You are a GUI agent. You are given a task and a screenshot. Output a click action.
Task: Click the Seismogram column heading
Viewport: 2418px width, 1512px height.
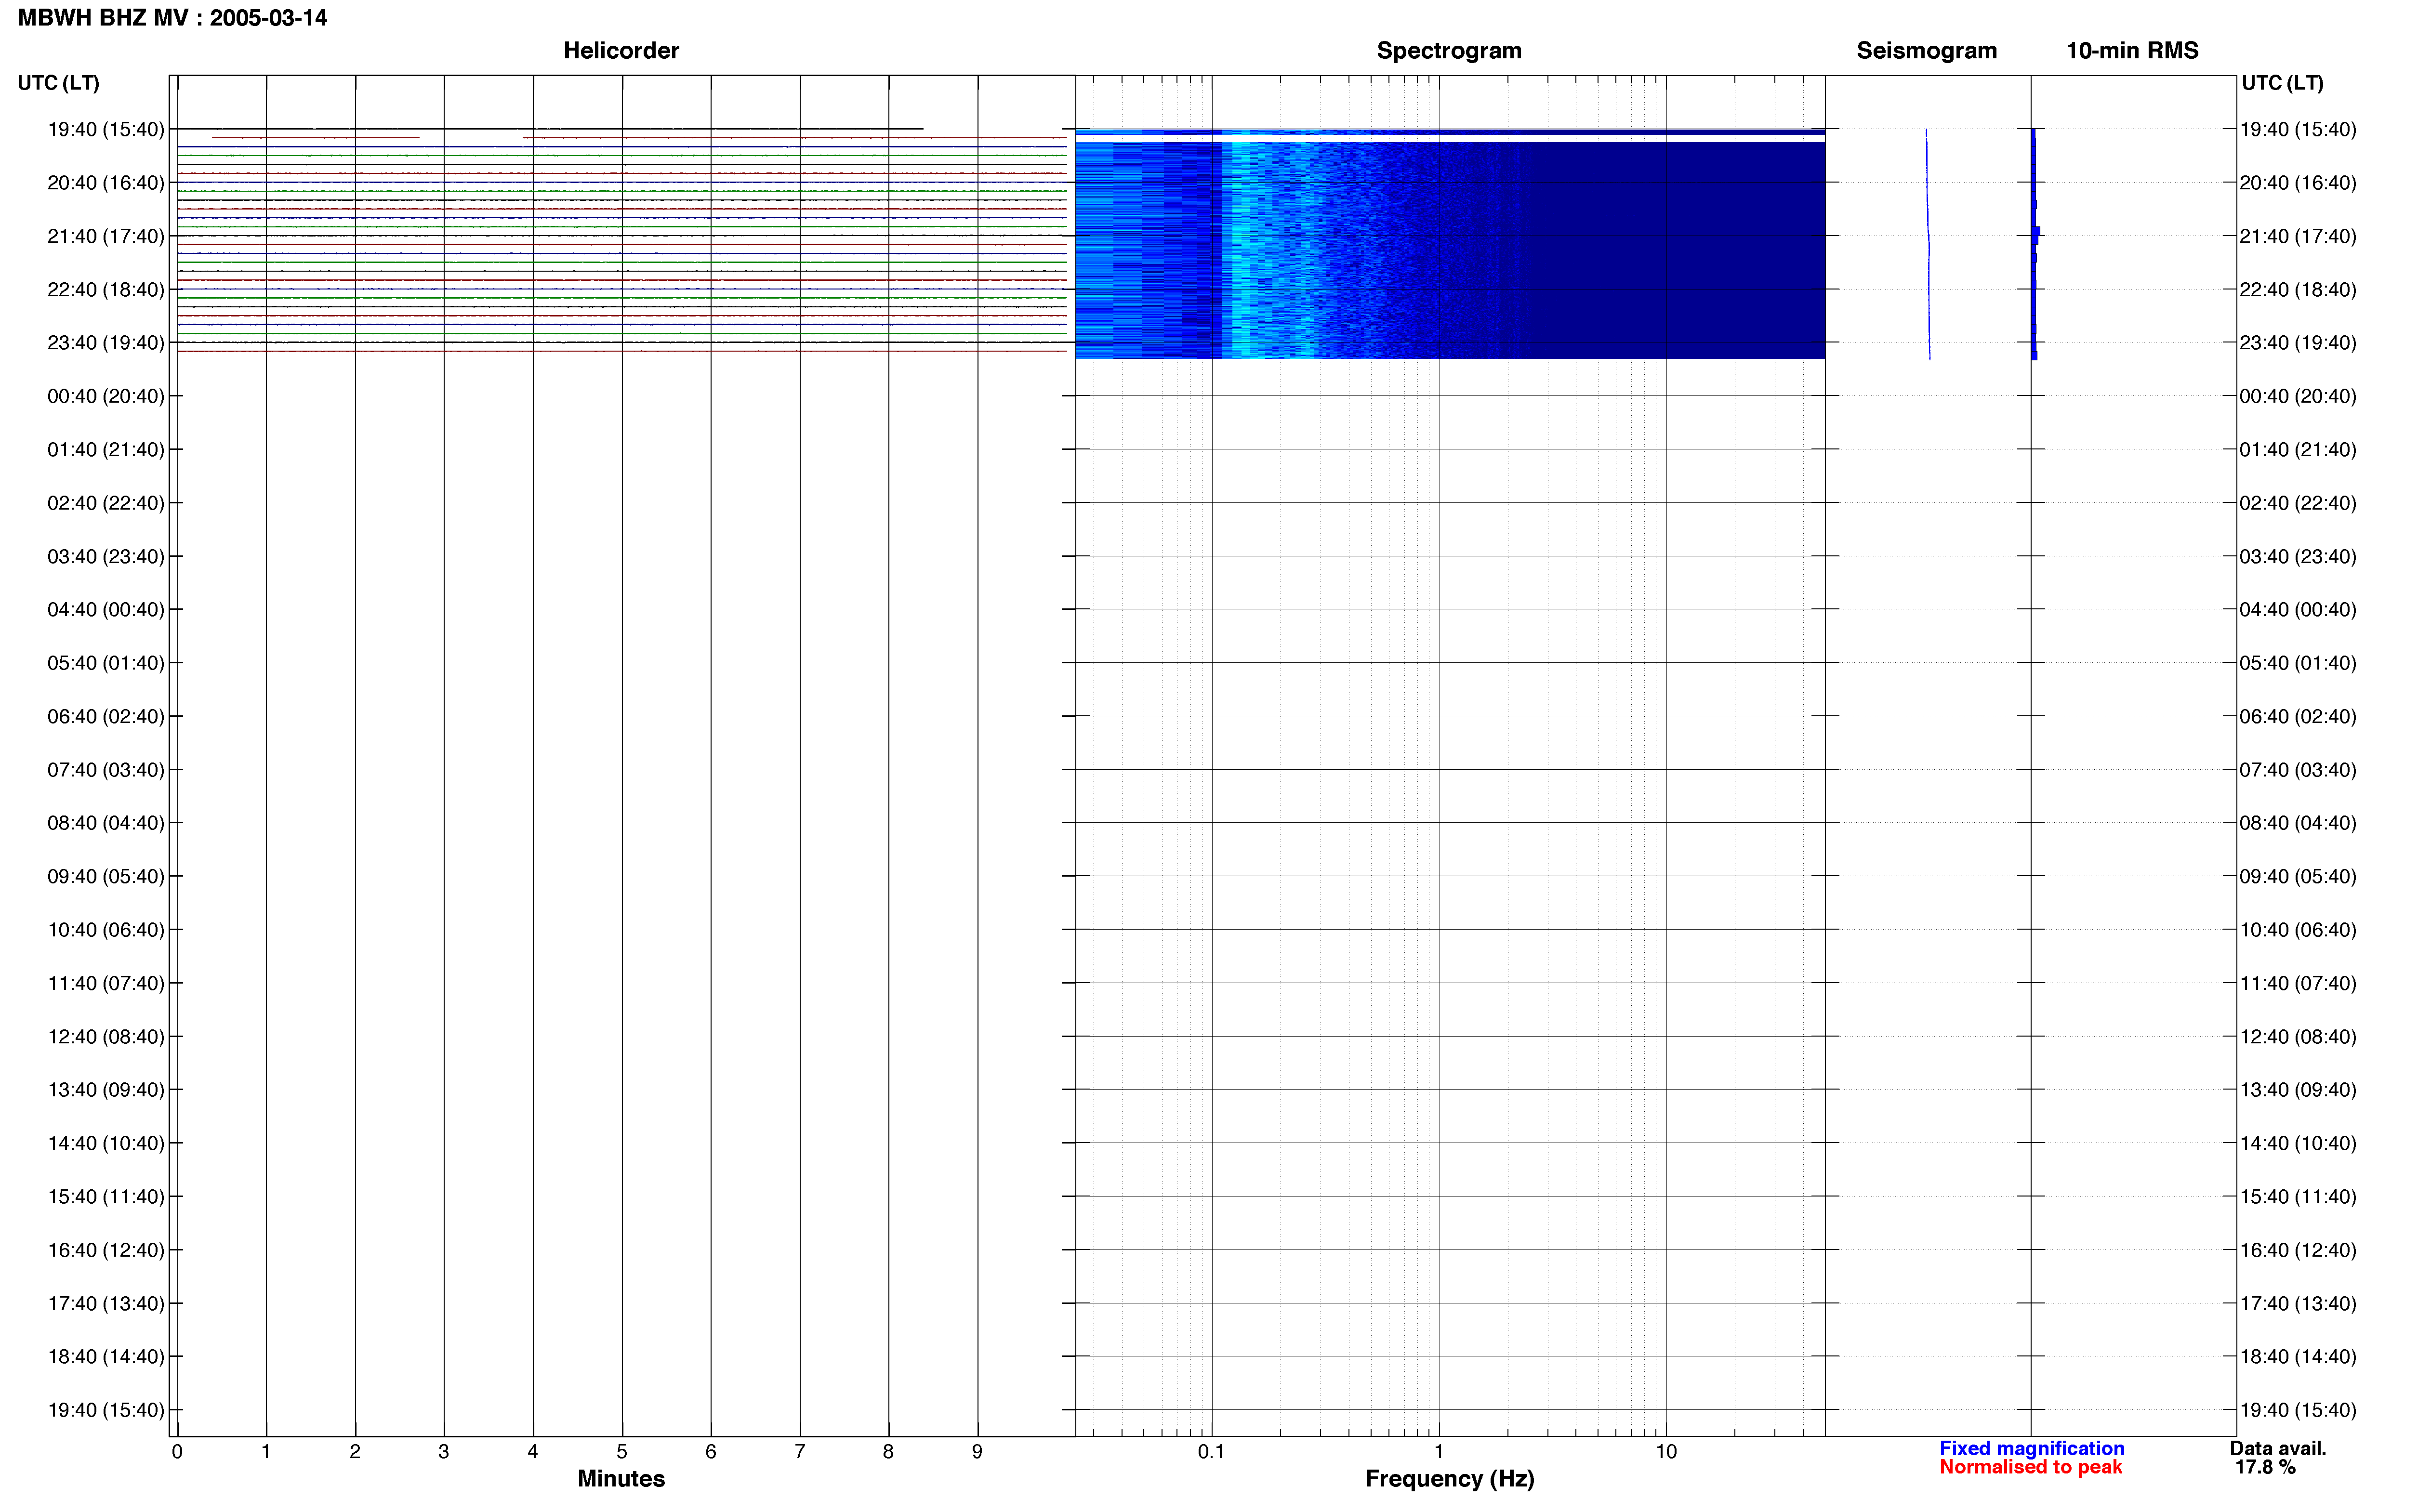click(x=1926, y=50)
